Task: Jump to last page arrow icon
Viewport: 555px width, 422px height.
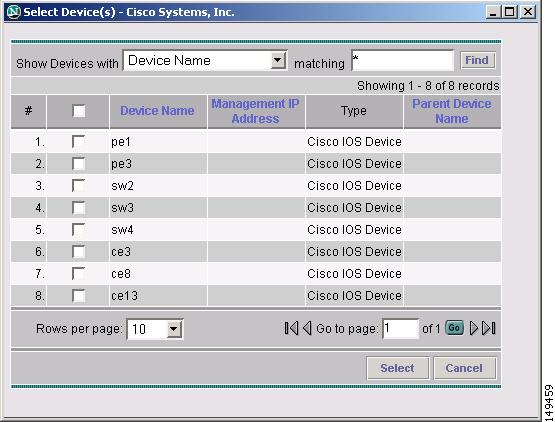Action: click(x=489, y=328)
